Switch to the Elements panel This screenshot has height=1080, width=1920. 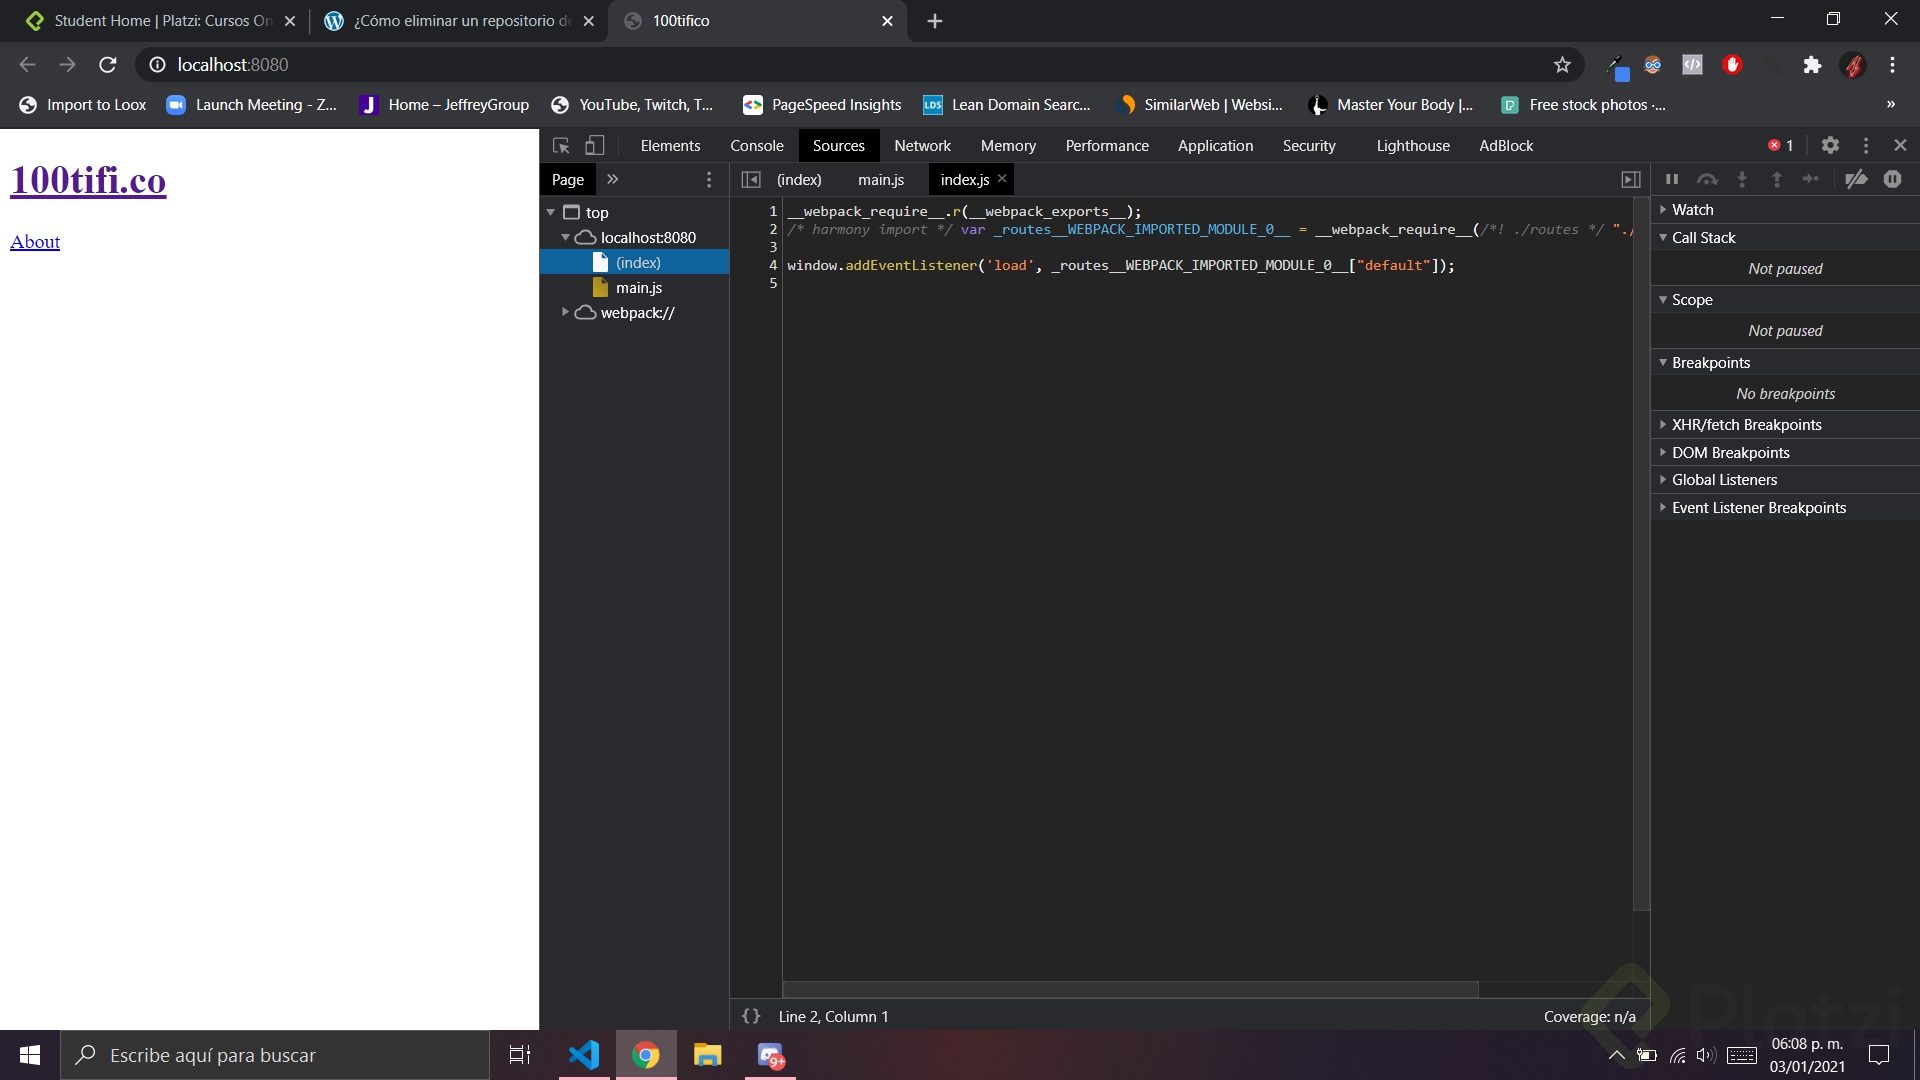670,146
